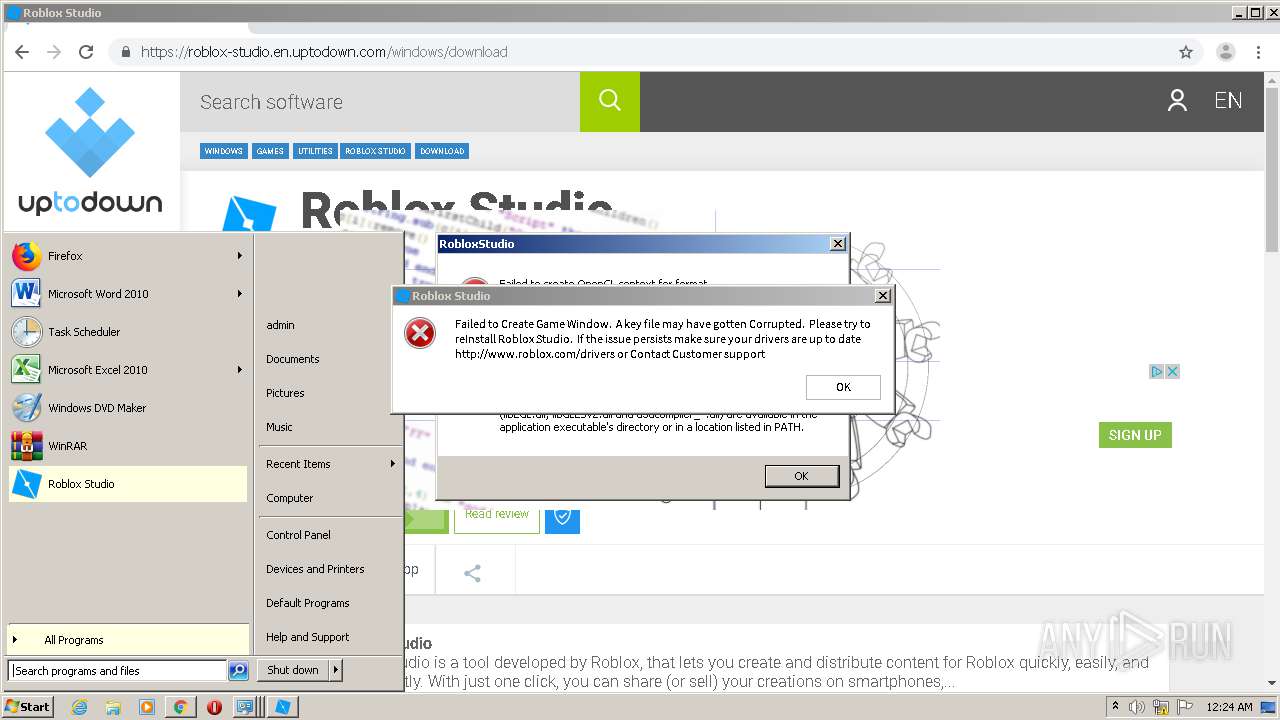Bookmark page with the star icon

(1186, 52)
